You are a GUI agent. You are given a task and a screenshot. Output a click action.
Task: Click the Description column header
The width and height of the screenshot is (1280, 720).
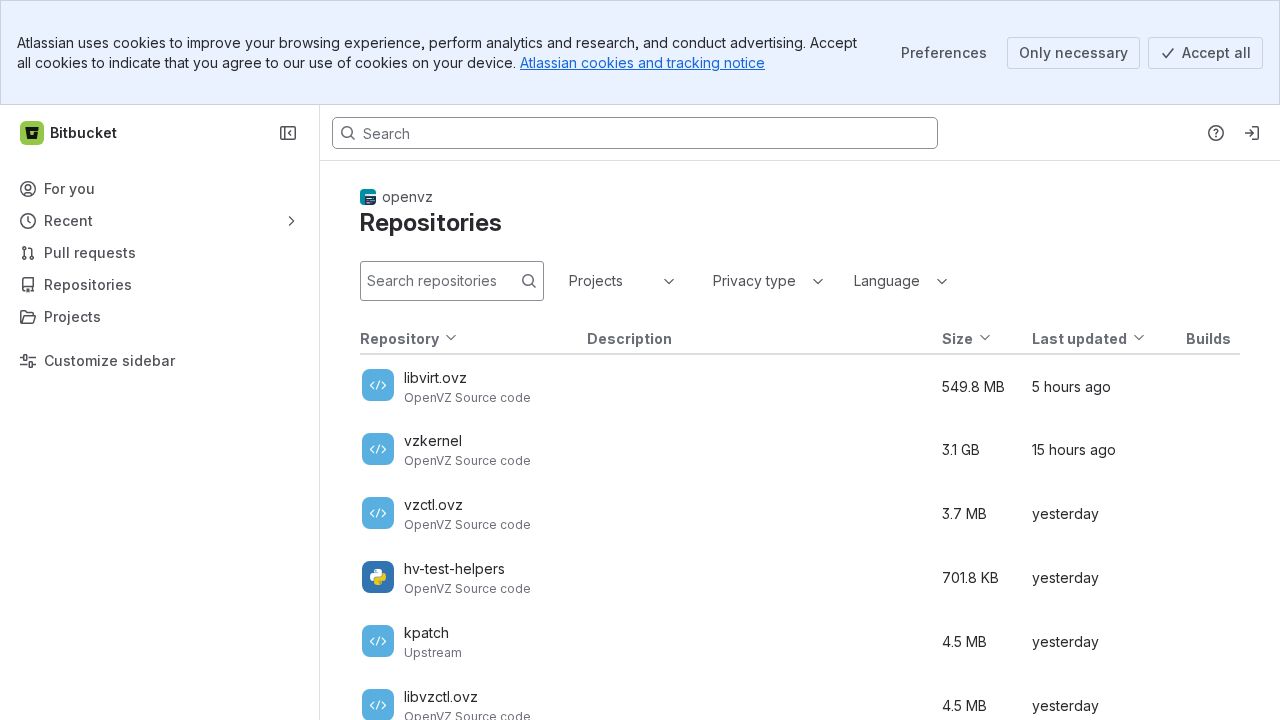629,339
